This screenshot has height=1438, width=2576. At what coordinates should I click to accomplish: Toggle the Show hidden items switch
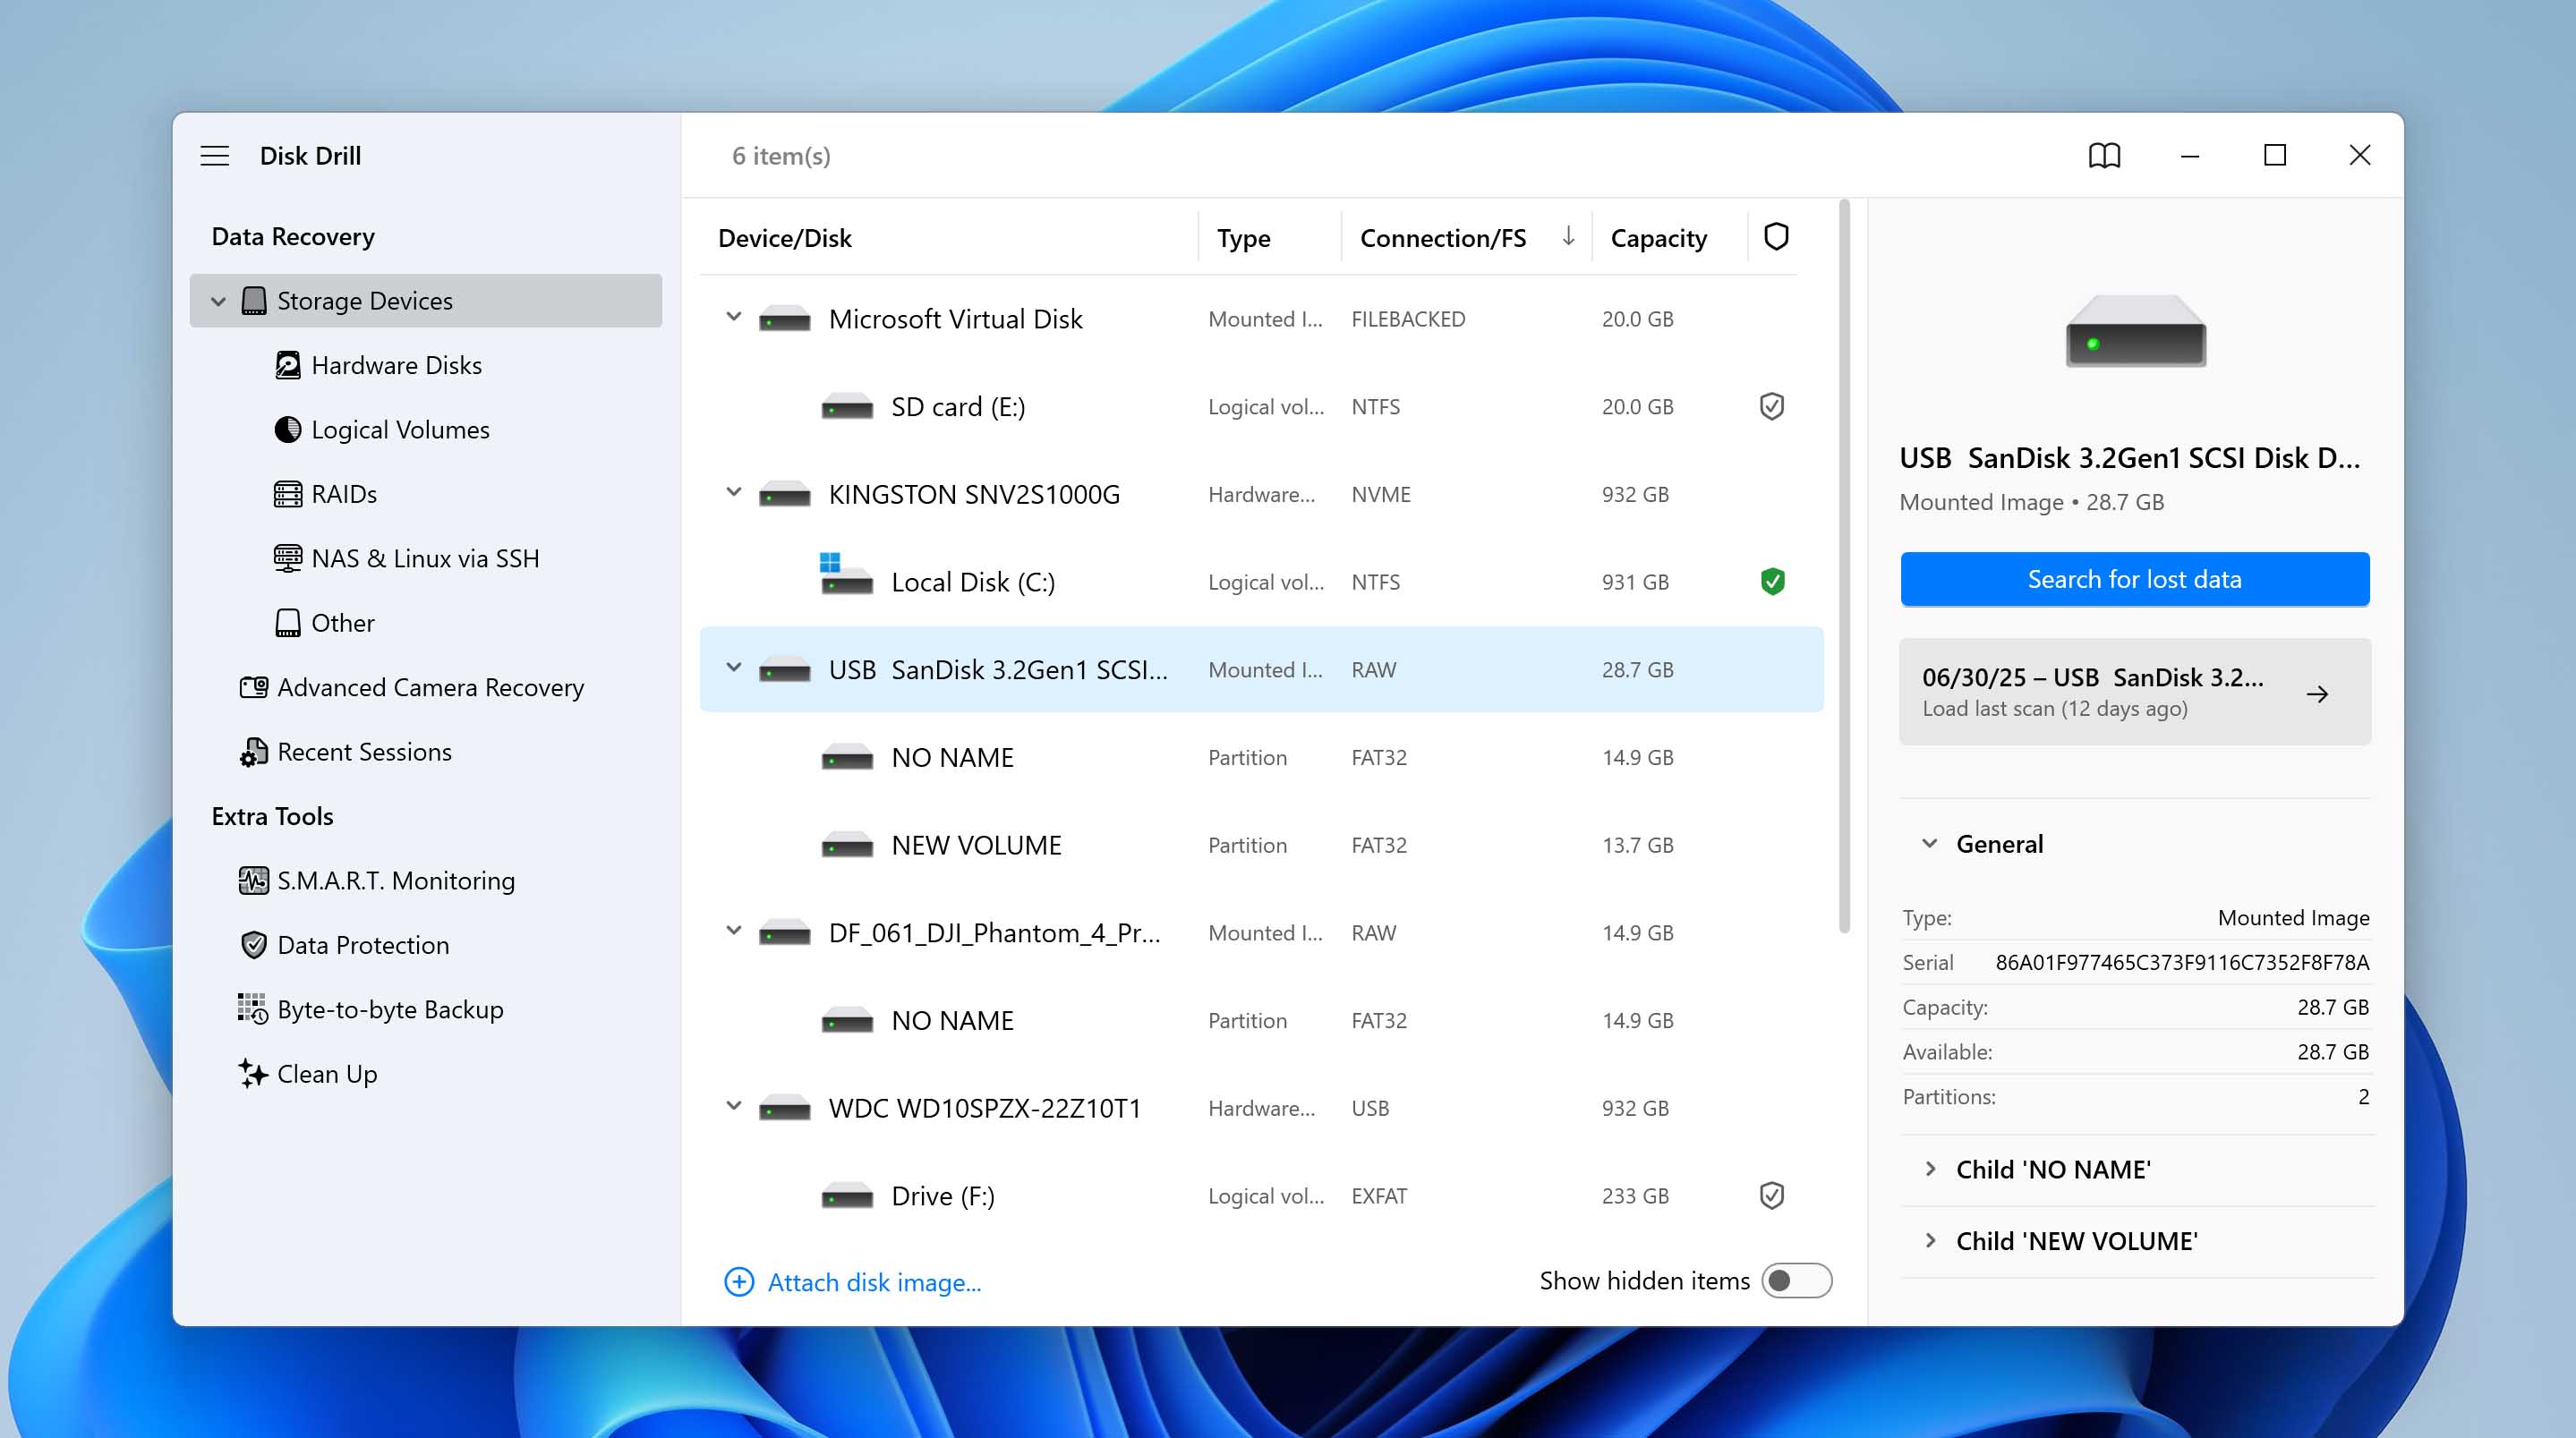(1796, 1280)
